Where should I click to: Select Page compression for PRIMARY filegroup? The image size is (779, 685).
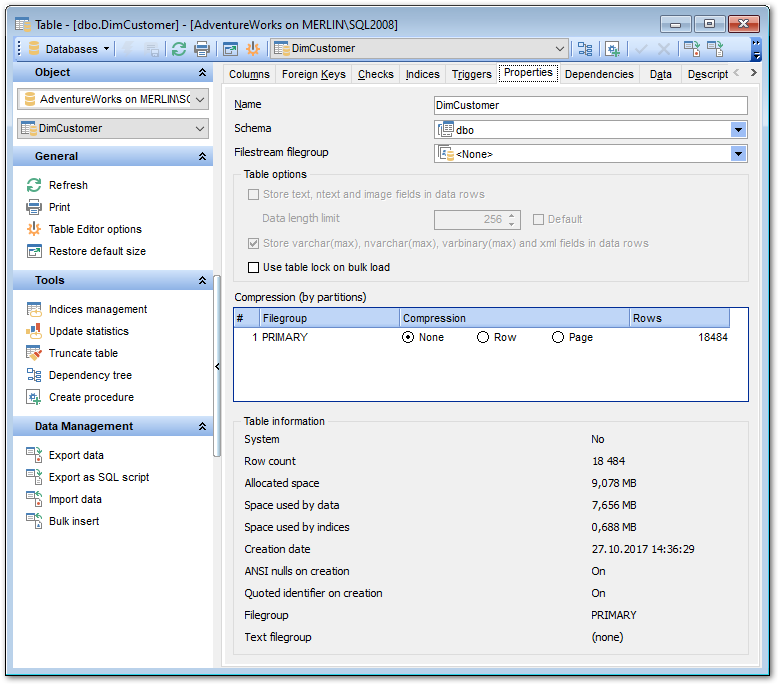click(x=558, y=337)
